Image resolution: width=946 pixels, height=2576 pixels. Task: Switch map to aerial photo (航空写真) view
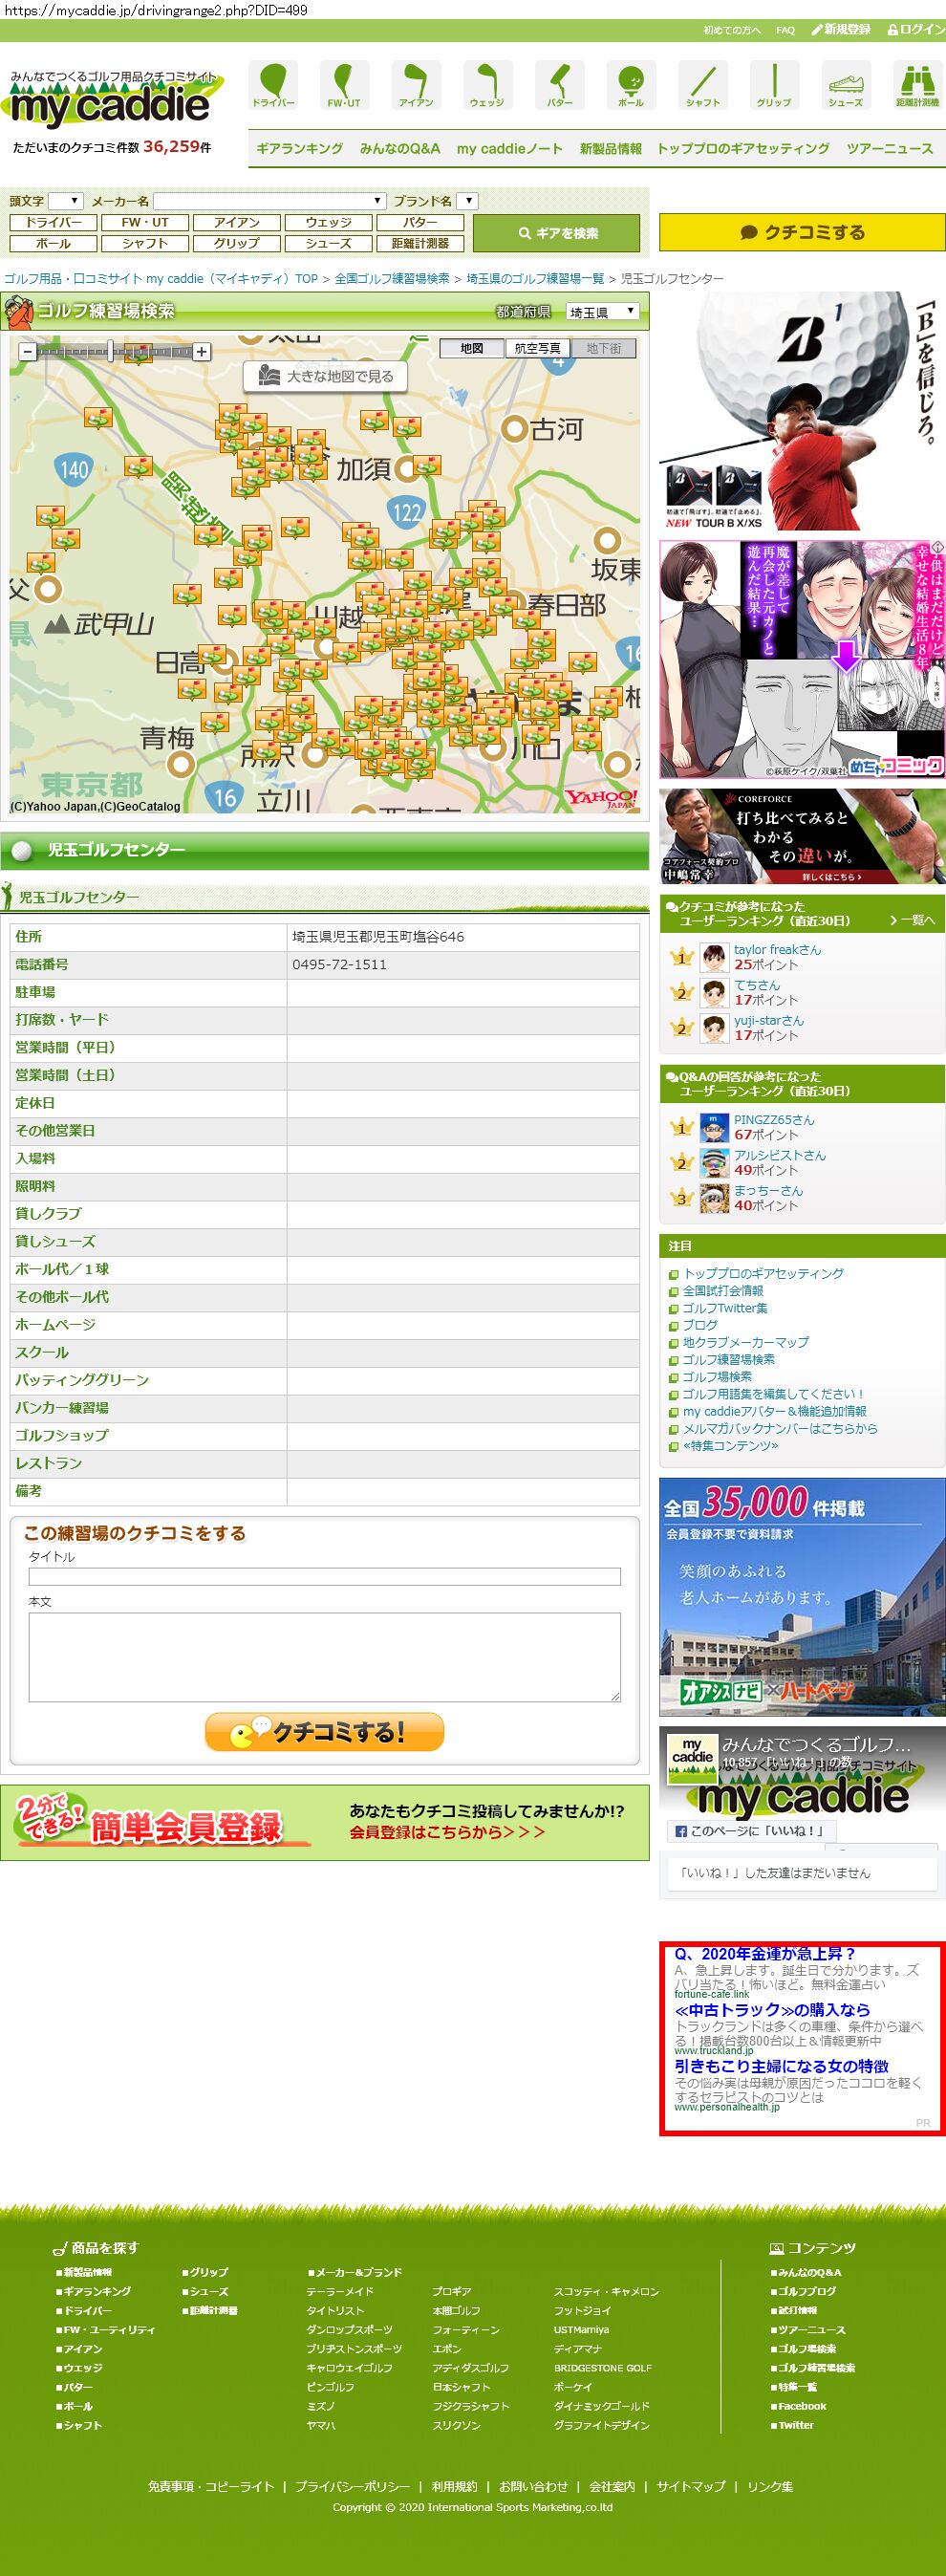[537, 348]
